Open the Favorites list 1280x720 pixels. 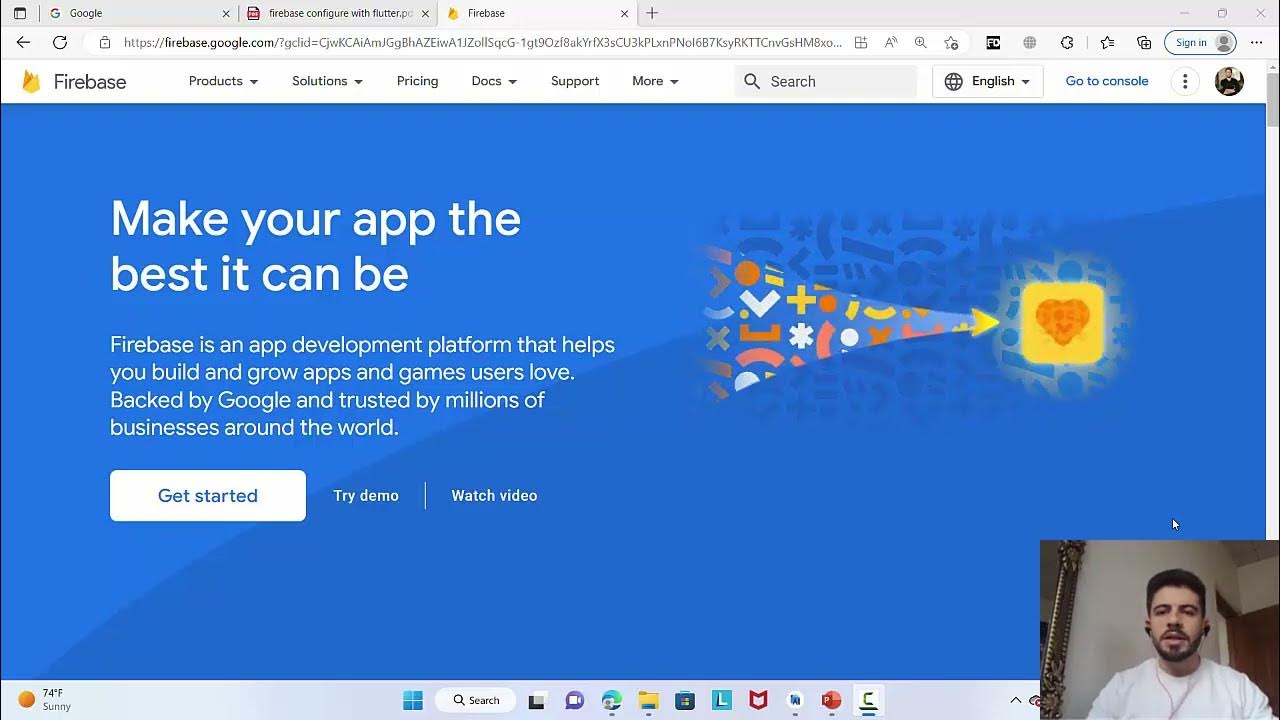pos(1107,42)
